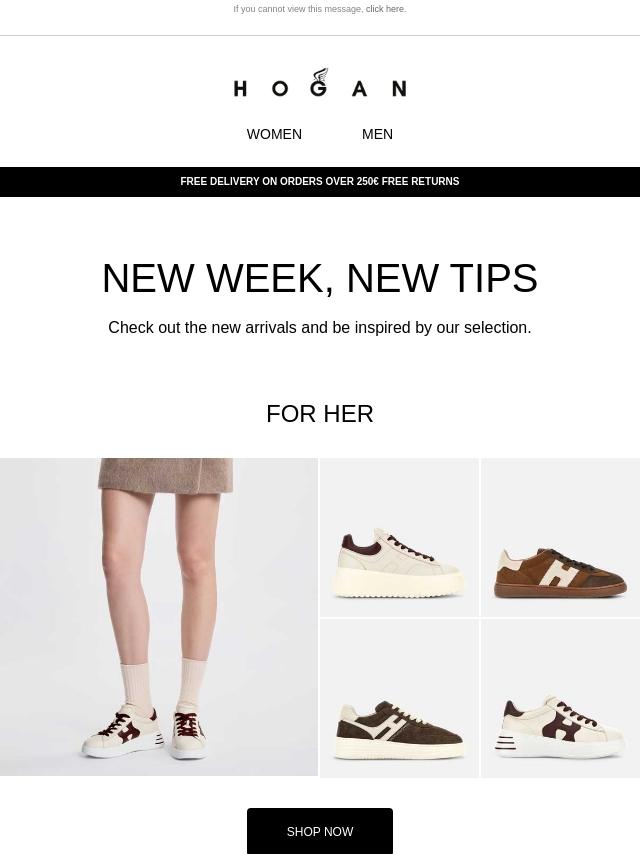Click the new arrivals subtitle text
The height and width of the screenshot is (854, 640).
coord(320,327)
